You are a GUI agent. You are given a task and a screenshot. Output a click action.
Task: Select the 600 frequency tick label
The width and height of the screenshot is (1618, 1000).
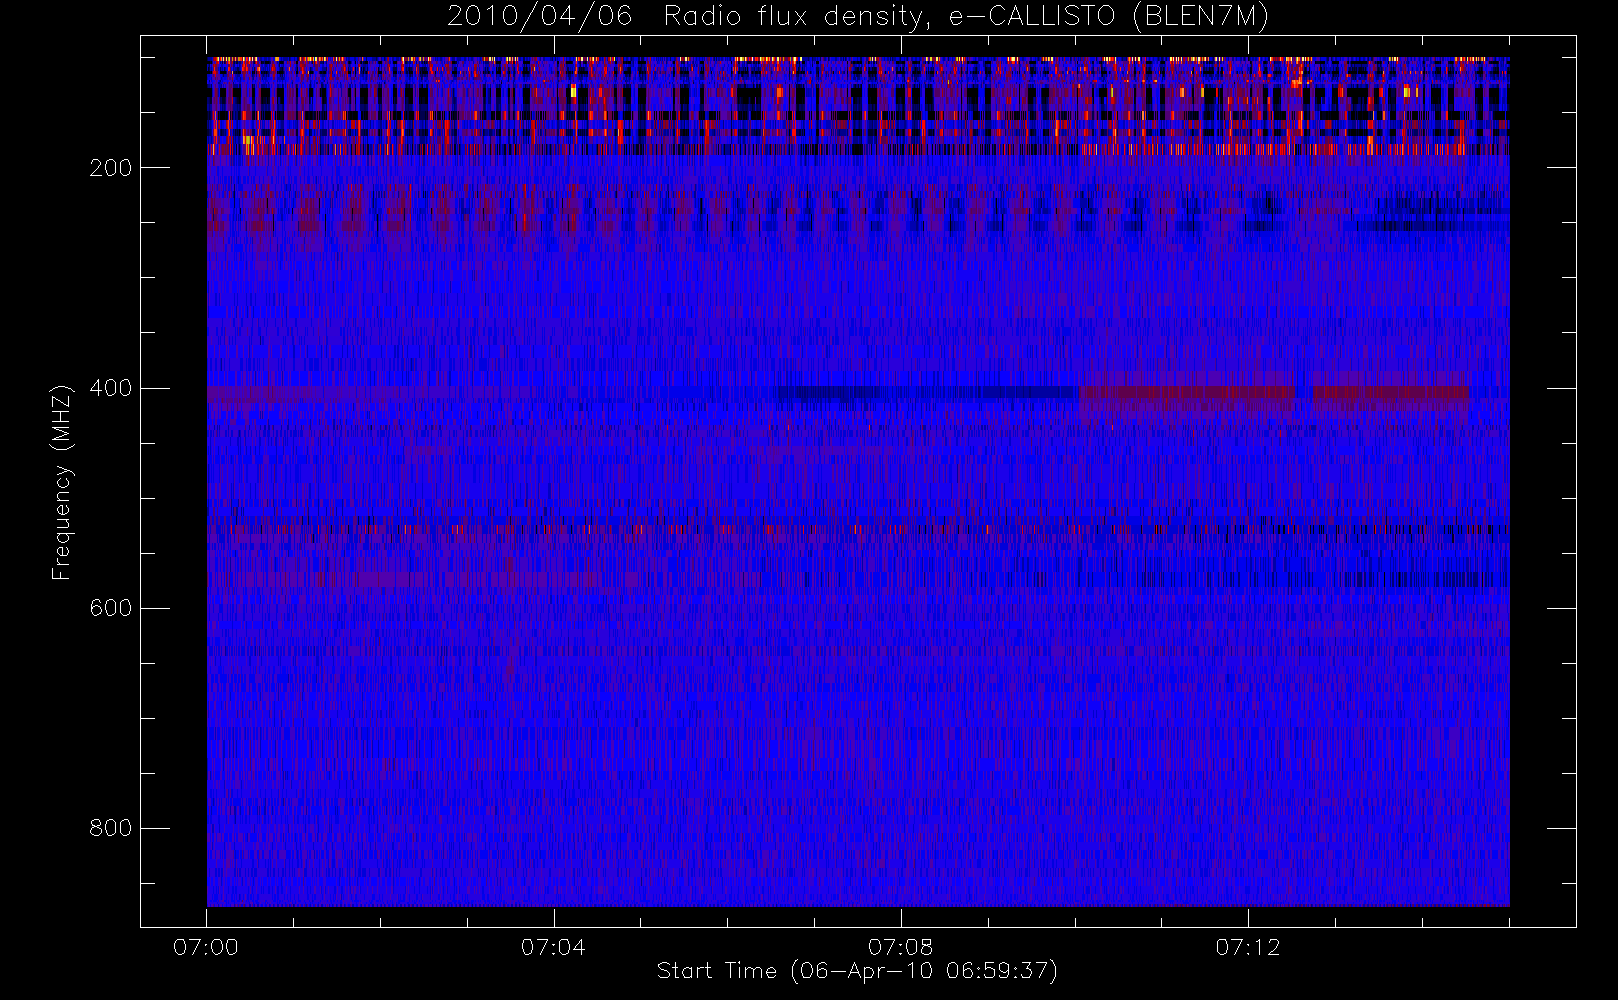point(110,608)
